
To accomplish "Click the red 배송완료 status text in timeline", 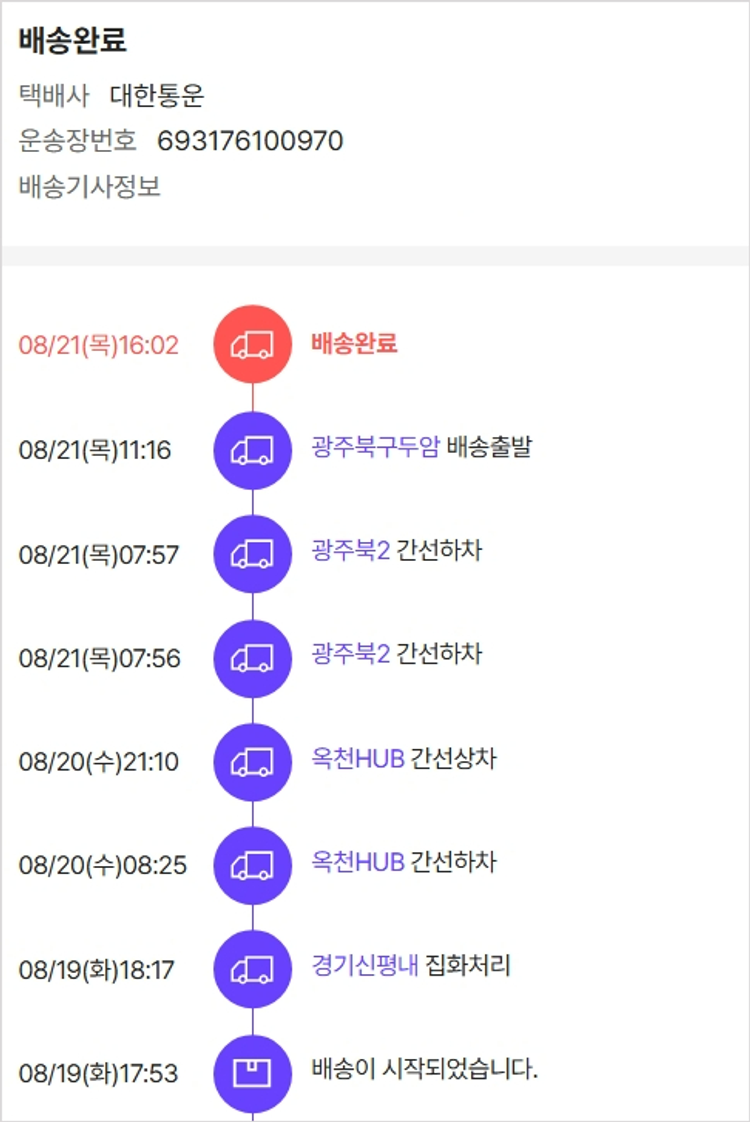I will 354,343.
